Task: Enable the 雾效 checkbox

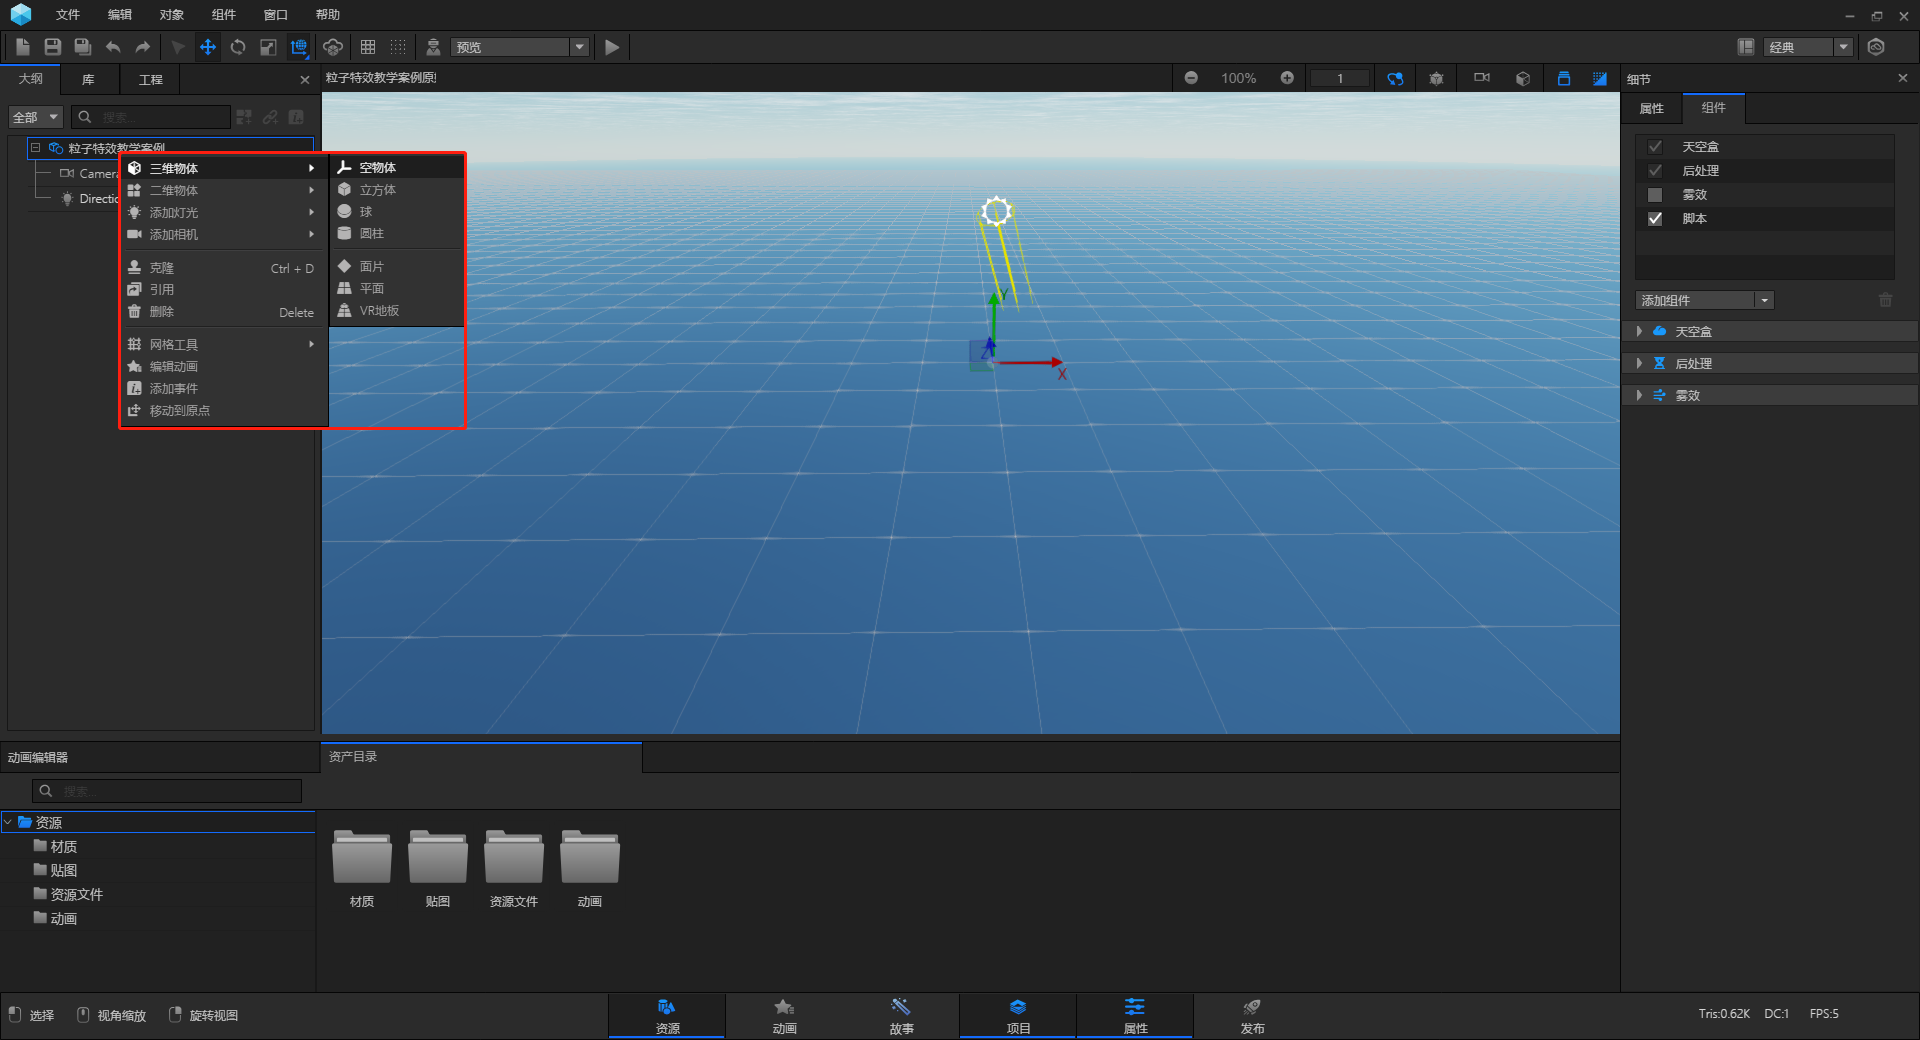Action: [x=1655, y=195]
